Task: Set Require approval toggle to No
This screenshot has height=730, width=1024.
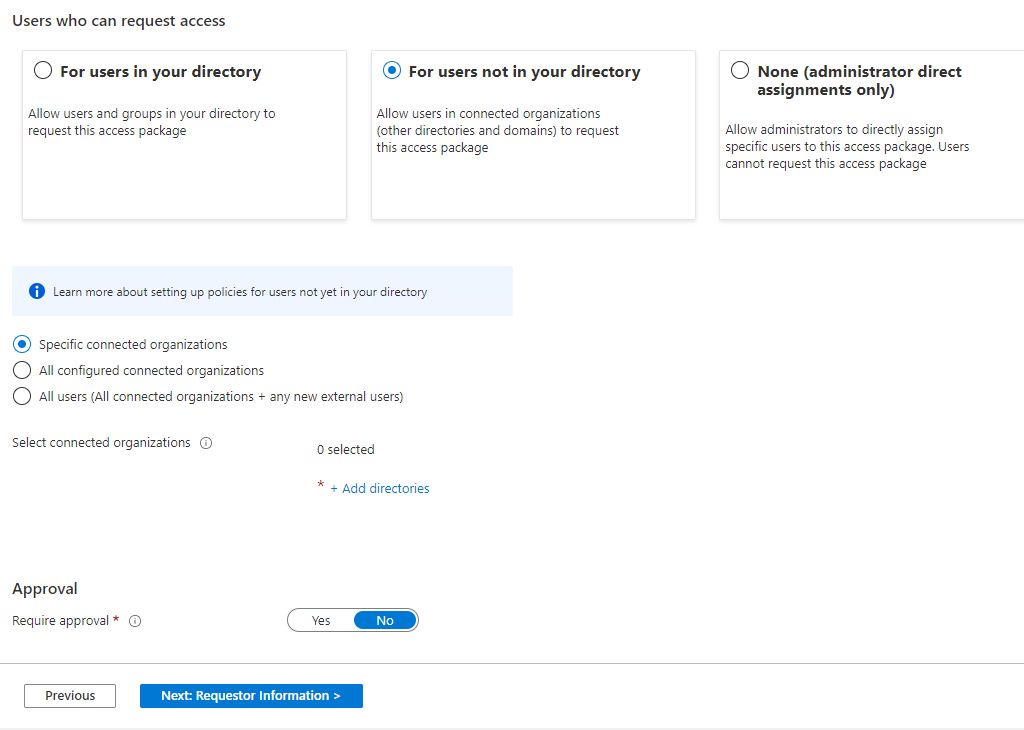Action: (385, 621)
